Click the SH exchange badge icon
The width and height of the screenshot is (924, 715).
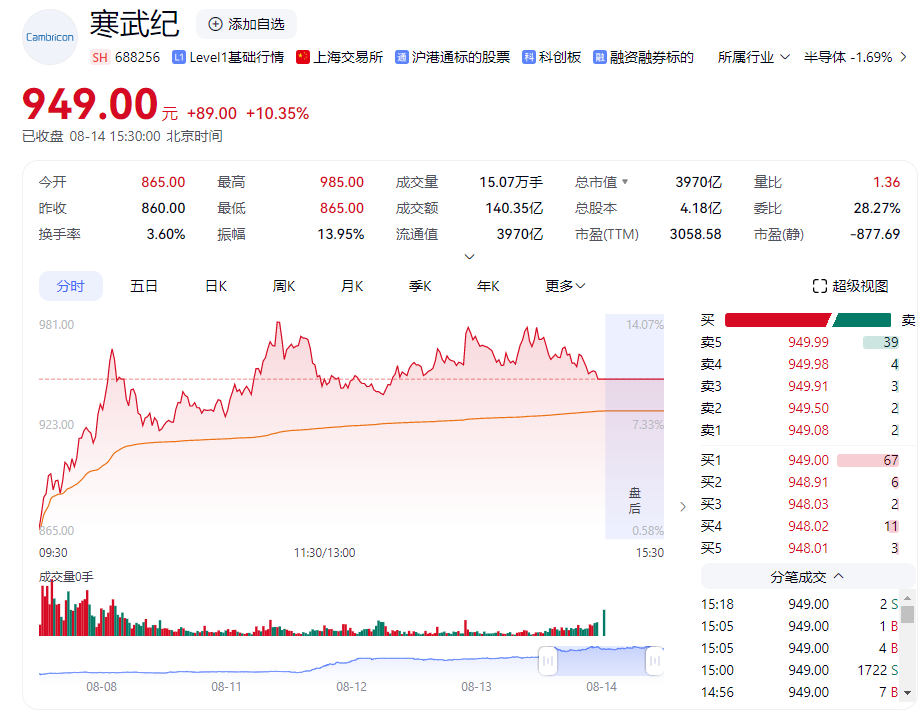tap(100, 57)
